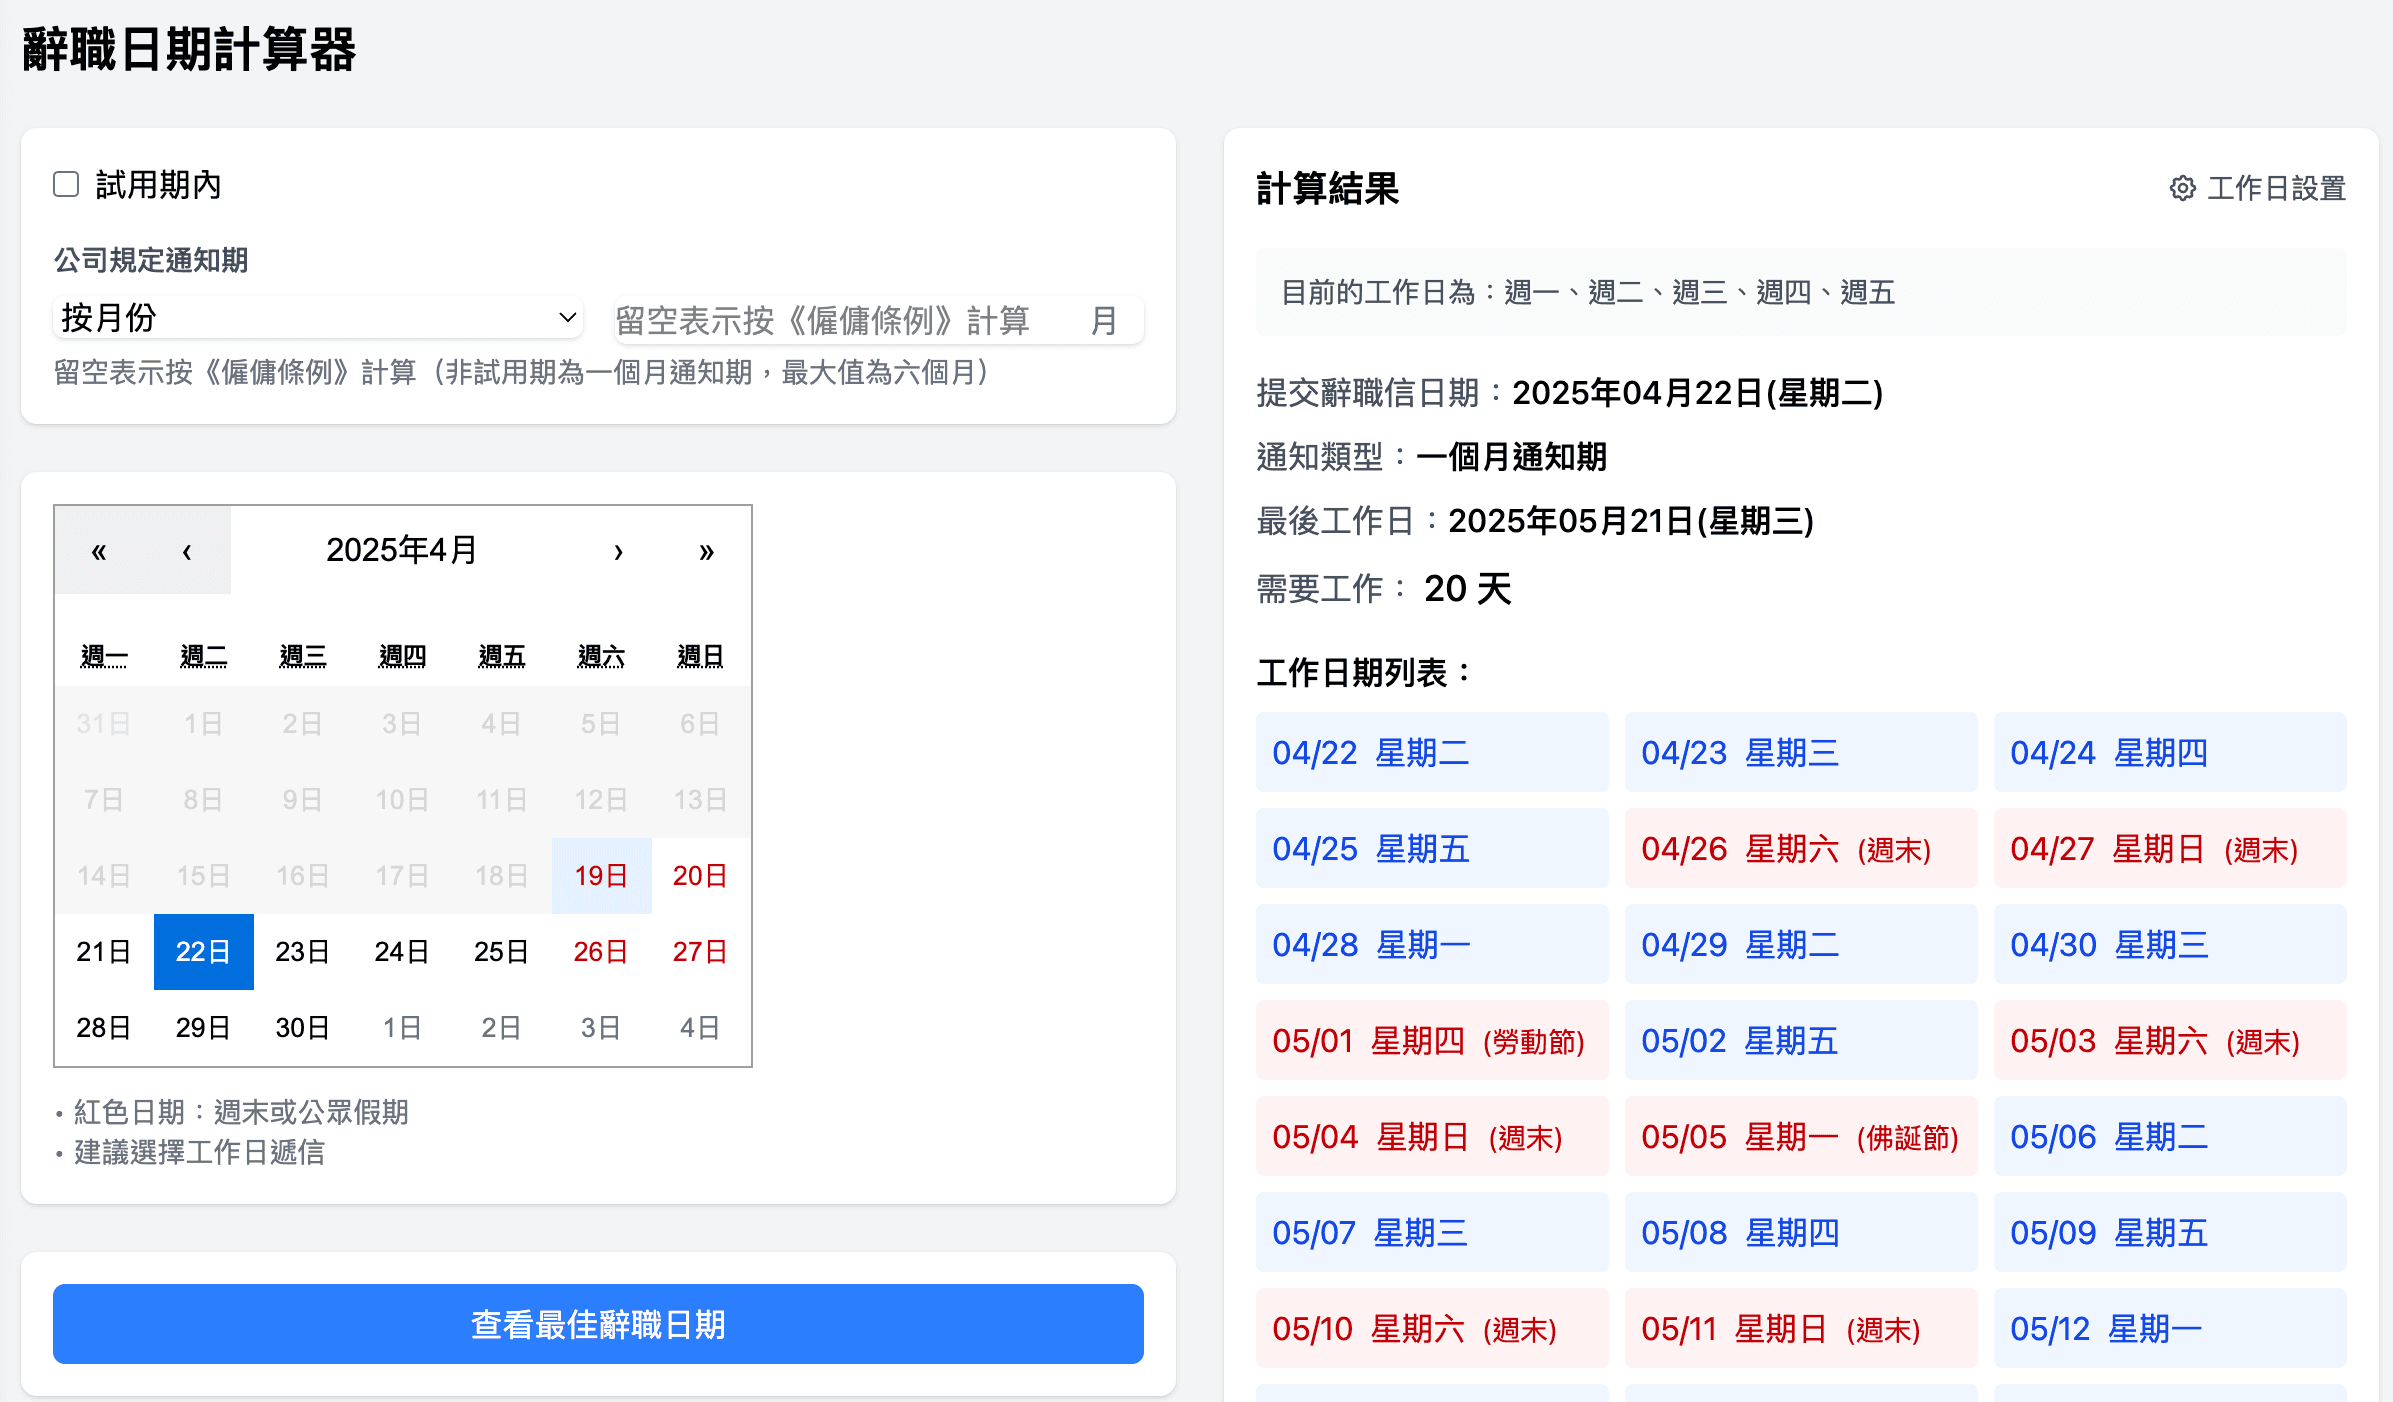The height and width of the screenshot is (1402, 2393).
Task: Click the 05/01 勞動節 holiday entry
Action: pyautogui.click(x=1431, y=1040)
